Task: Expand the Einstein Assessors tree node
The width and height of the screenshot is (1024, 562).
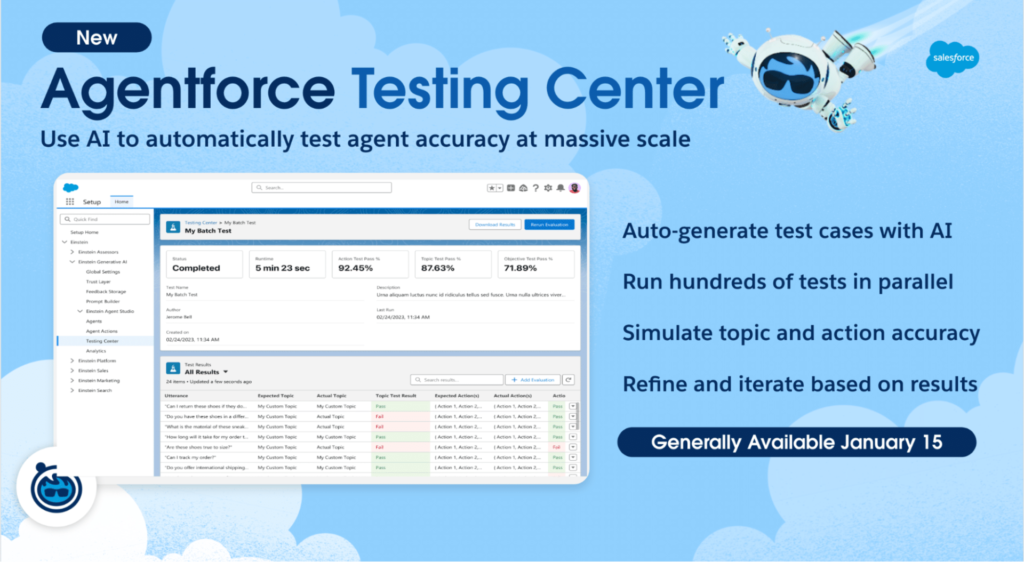Action: click(72, 252)
